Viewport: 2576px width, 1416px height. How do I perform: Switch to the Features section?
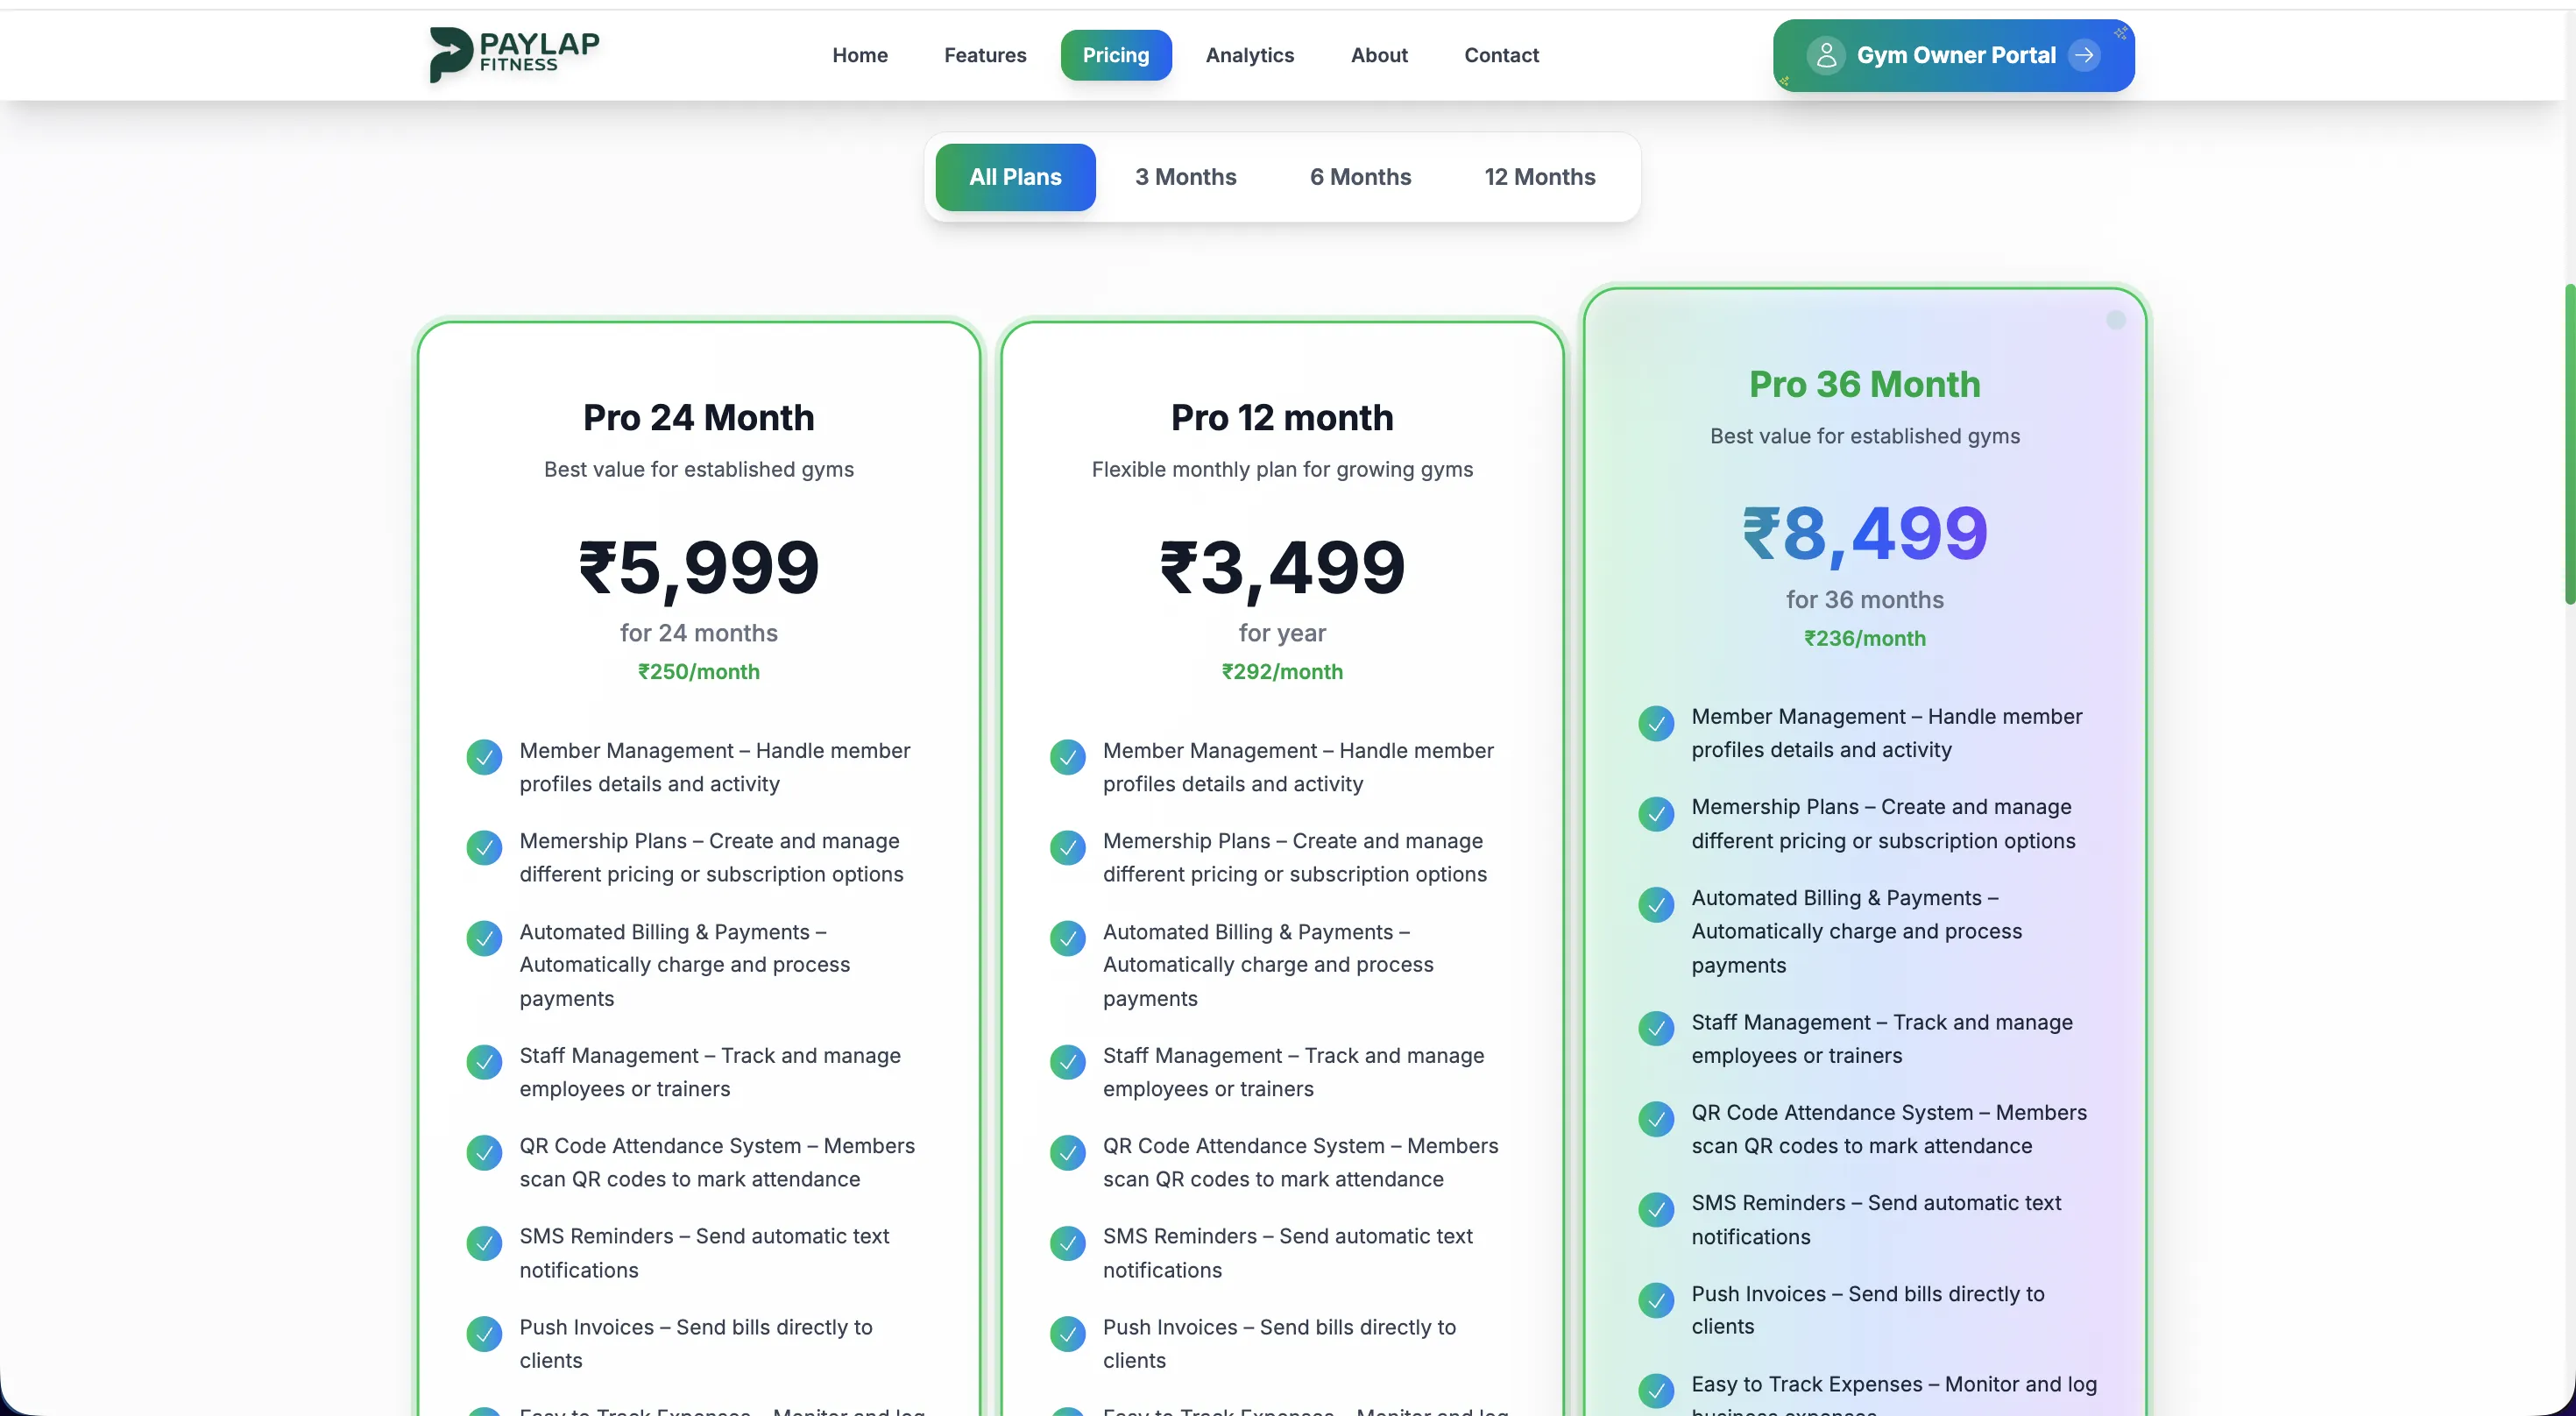pos(985,55)
